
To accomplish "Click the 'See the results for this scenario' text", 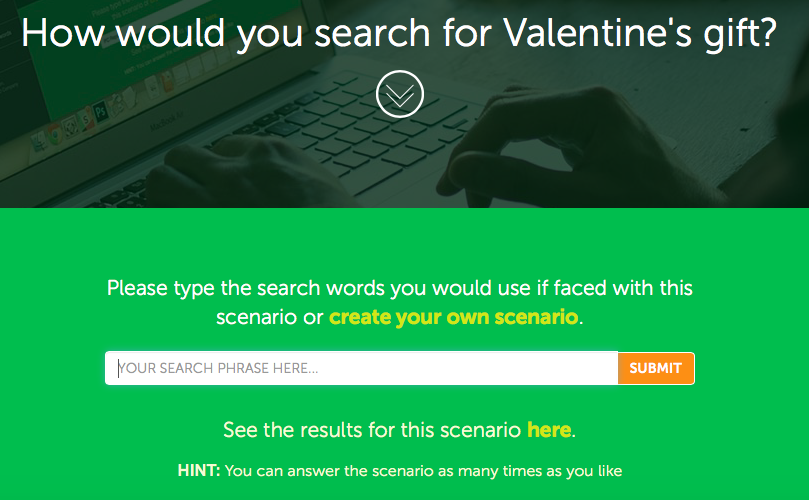I will (372, 429).
